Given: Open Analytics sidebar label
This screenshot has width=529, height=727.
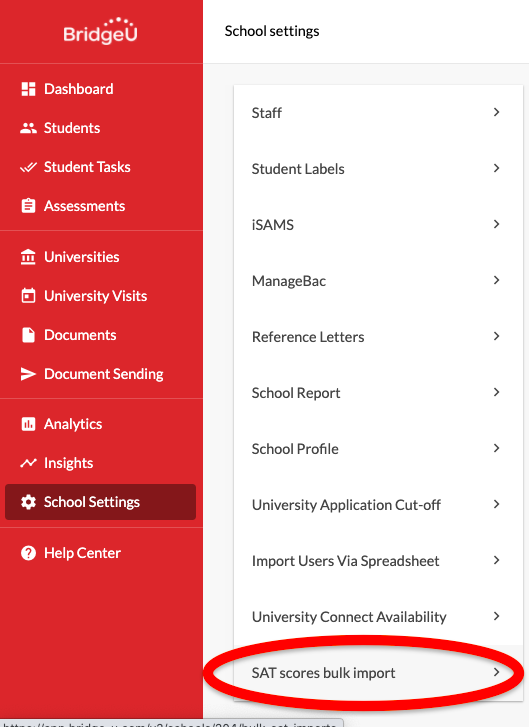Looking at the screenshot, I should [73, 424].
